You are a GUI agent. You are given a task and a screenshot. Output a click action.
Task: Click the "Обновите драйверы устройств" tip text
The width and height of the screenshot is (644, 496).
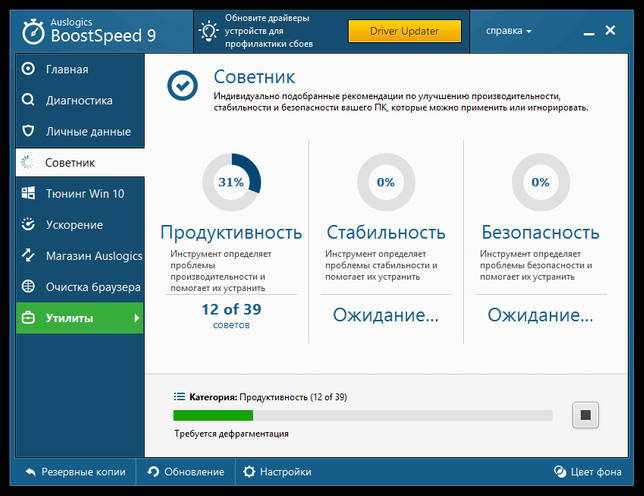(269, 31)
